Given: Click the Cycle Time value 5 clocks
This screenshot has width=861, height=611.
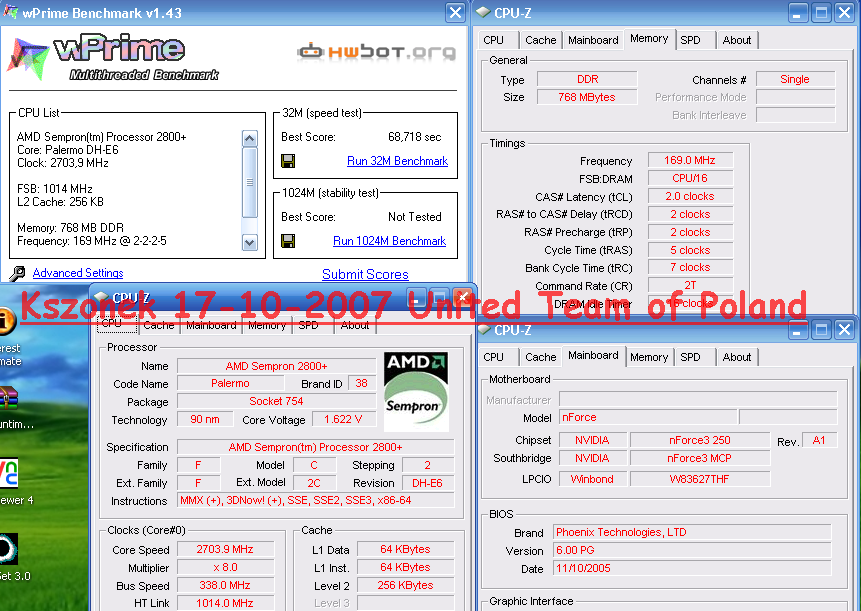Looking at the screenshot, I should pyautogui.click(x=690, y=250).
